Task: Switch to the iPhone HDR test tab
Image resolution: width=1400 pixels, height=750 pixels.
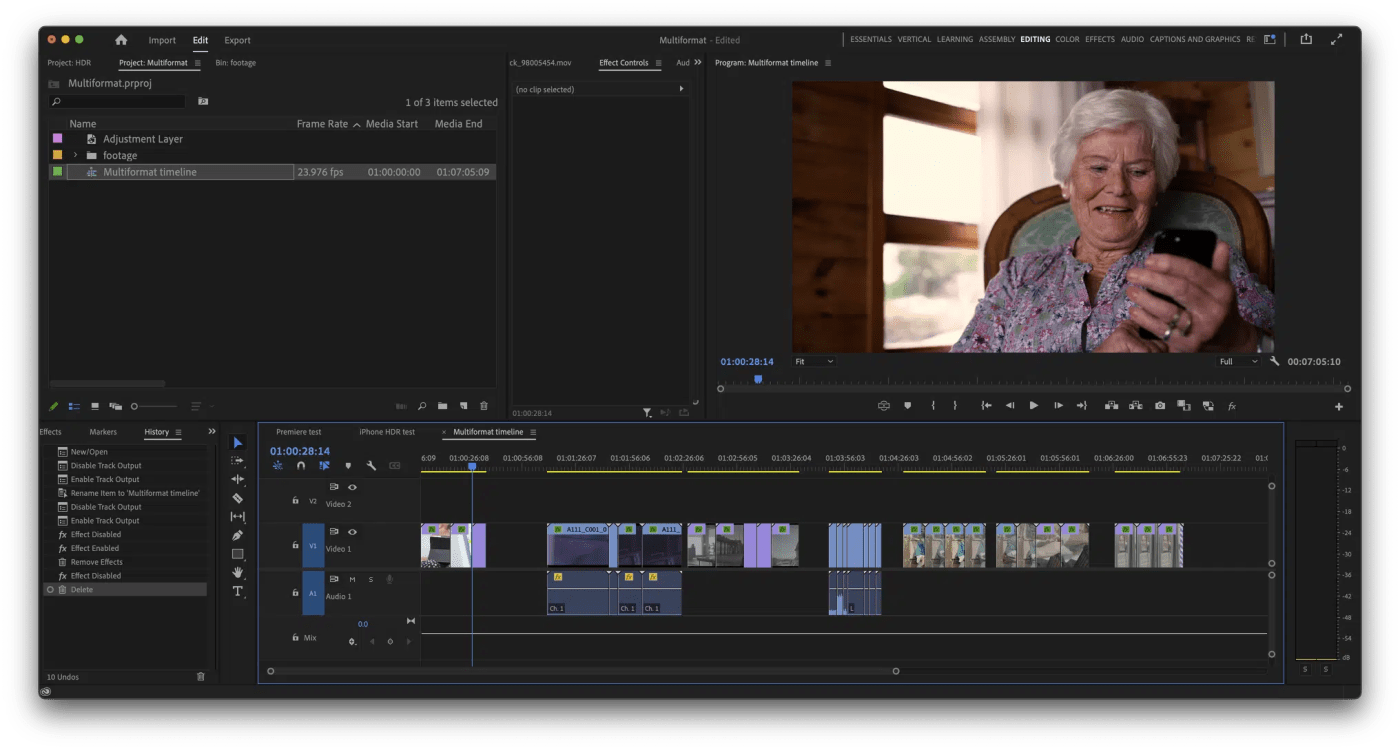Action: coord(387,432)
